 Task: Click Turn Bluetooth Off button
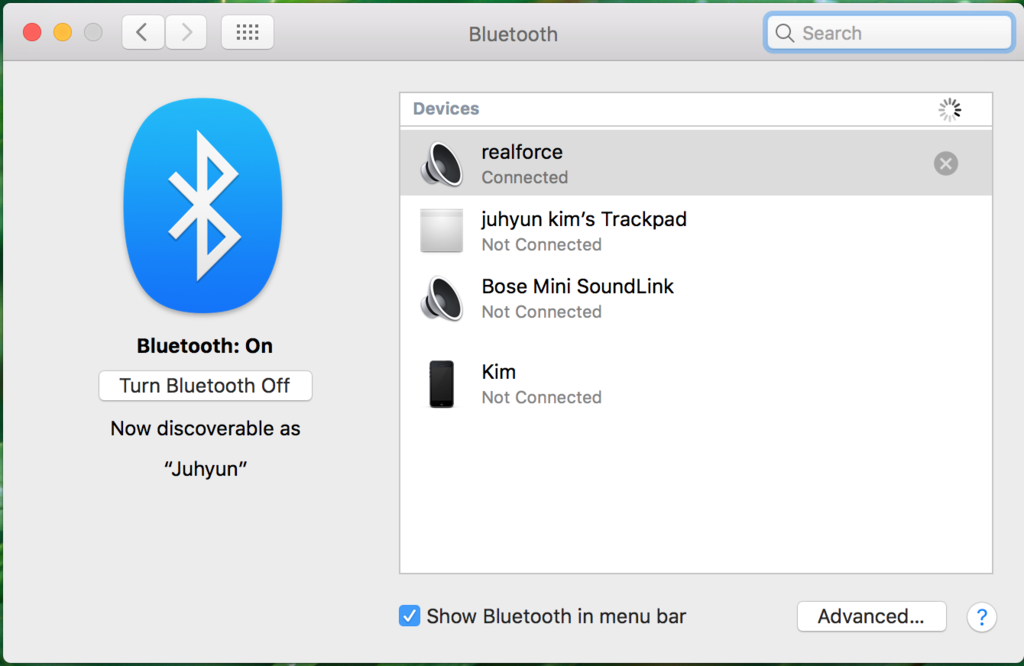tap(205, 385)
